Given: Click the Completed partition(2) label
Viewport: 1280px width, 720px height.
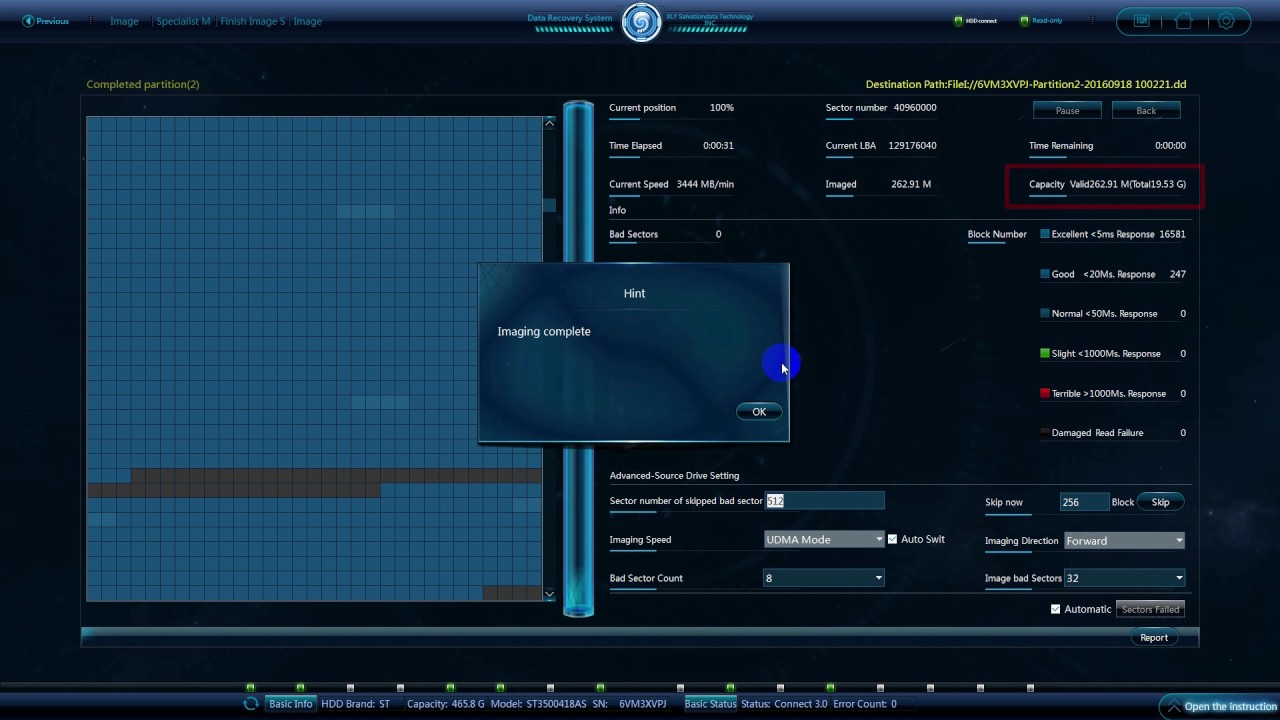Looking at the screenshot, I should point(143,84).
